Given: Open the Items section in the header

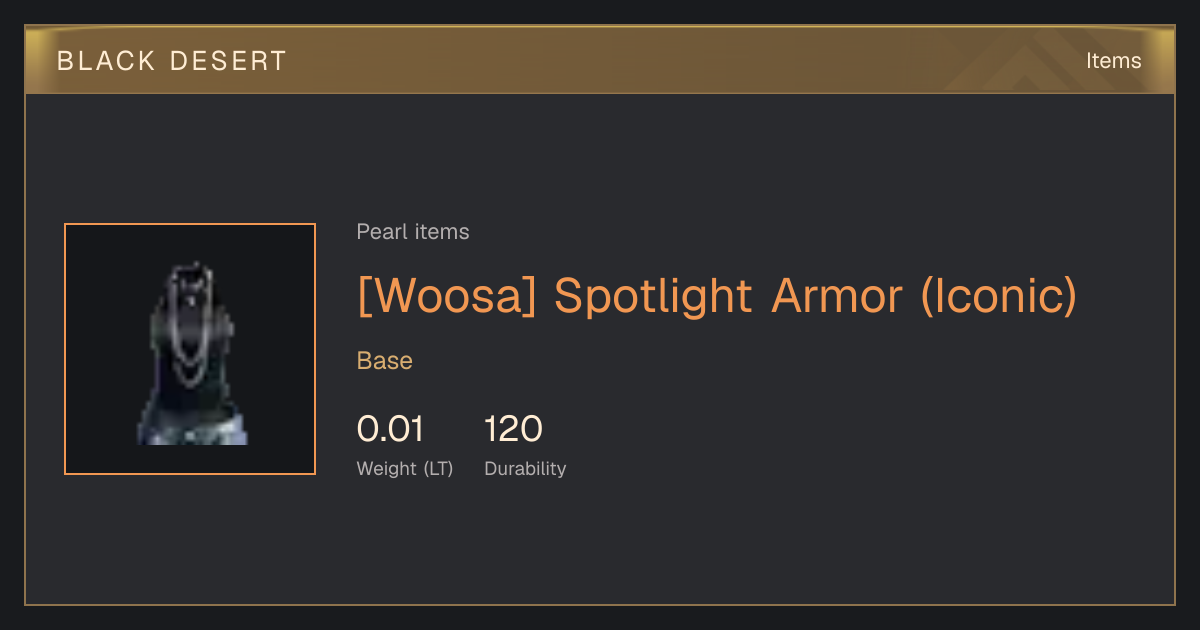Looking at the screenshot, I should 1113,60.
